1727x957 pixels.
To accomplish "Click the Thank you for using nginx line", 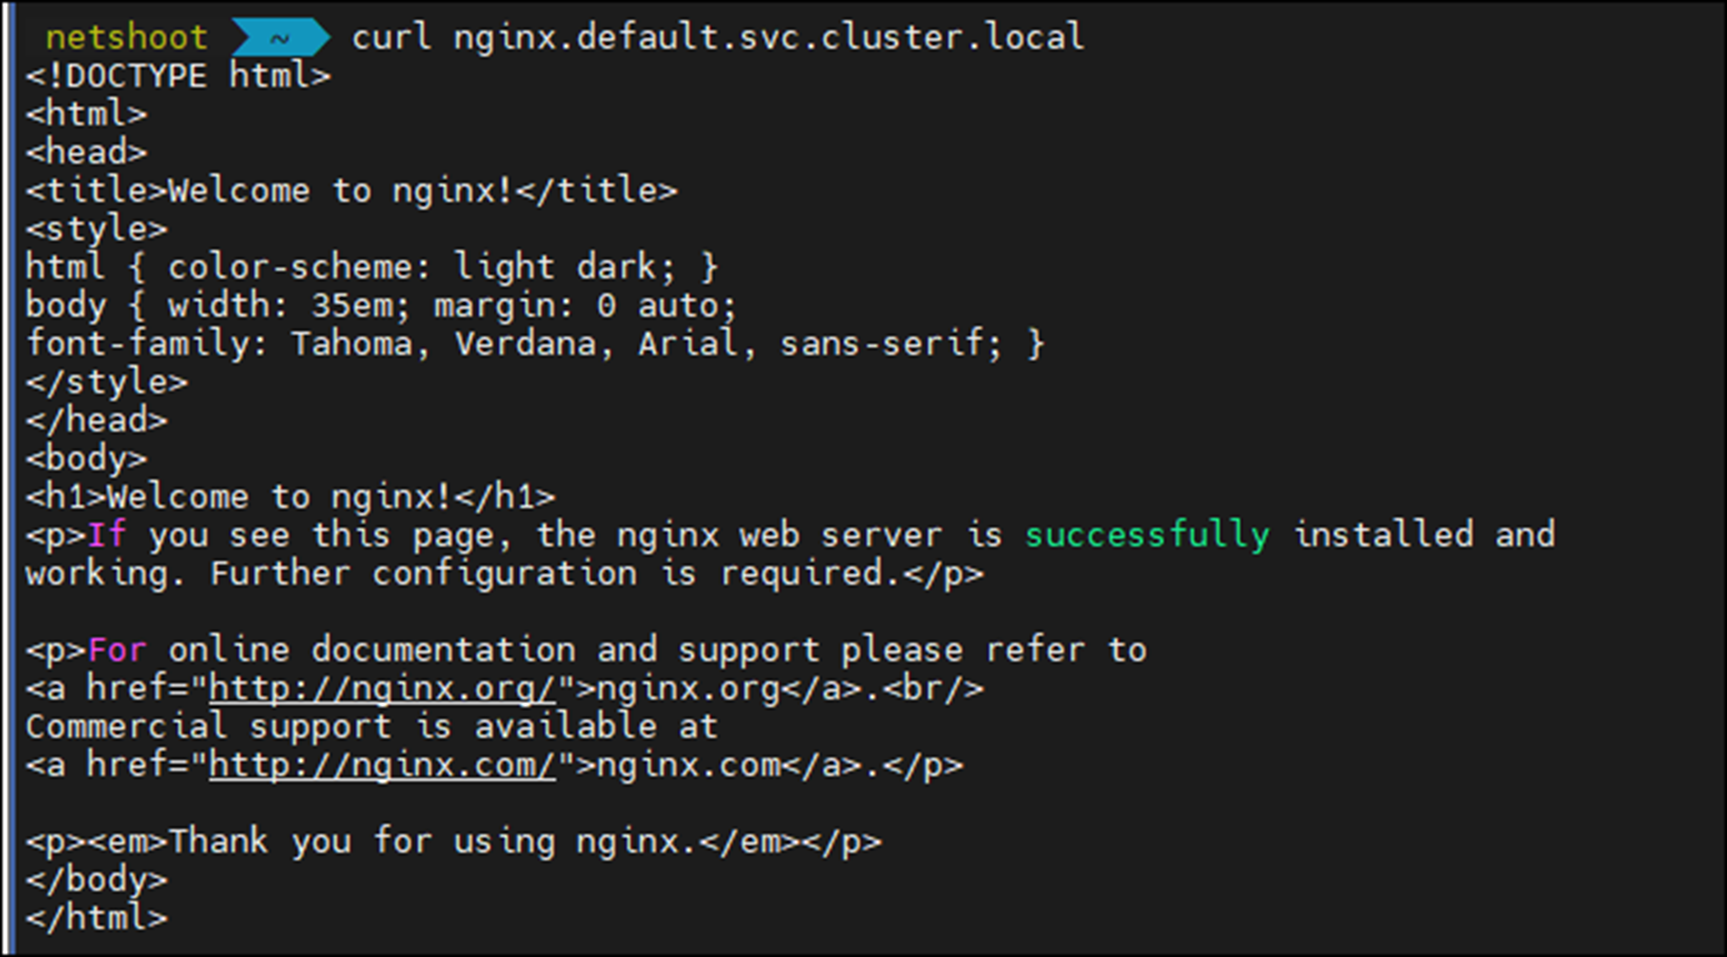I will click(453, 842).
